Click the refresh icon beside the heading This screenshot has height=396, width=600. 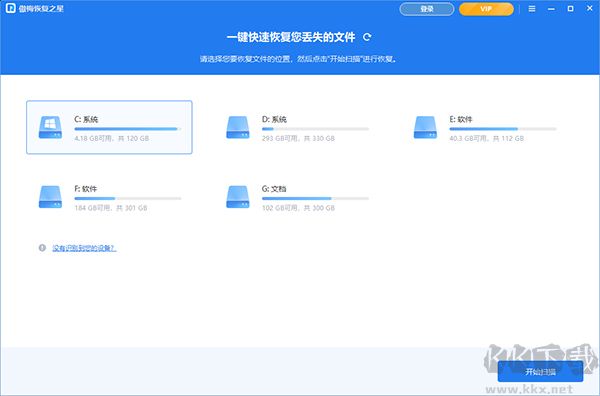click(367, 37)
